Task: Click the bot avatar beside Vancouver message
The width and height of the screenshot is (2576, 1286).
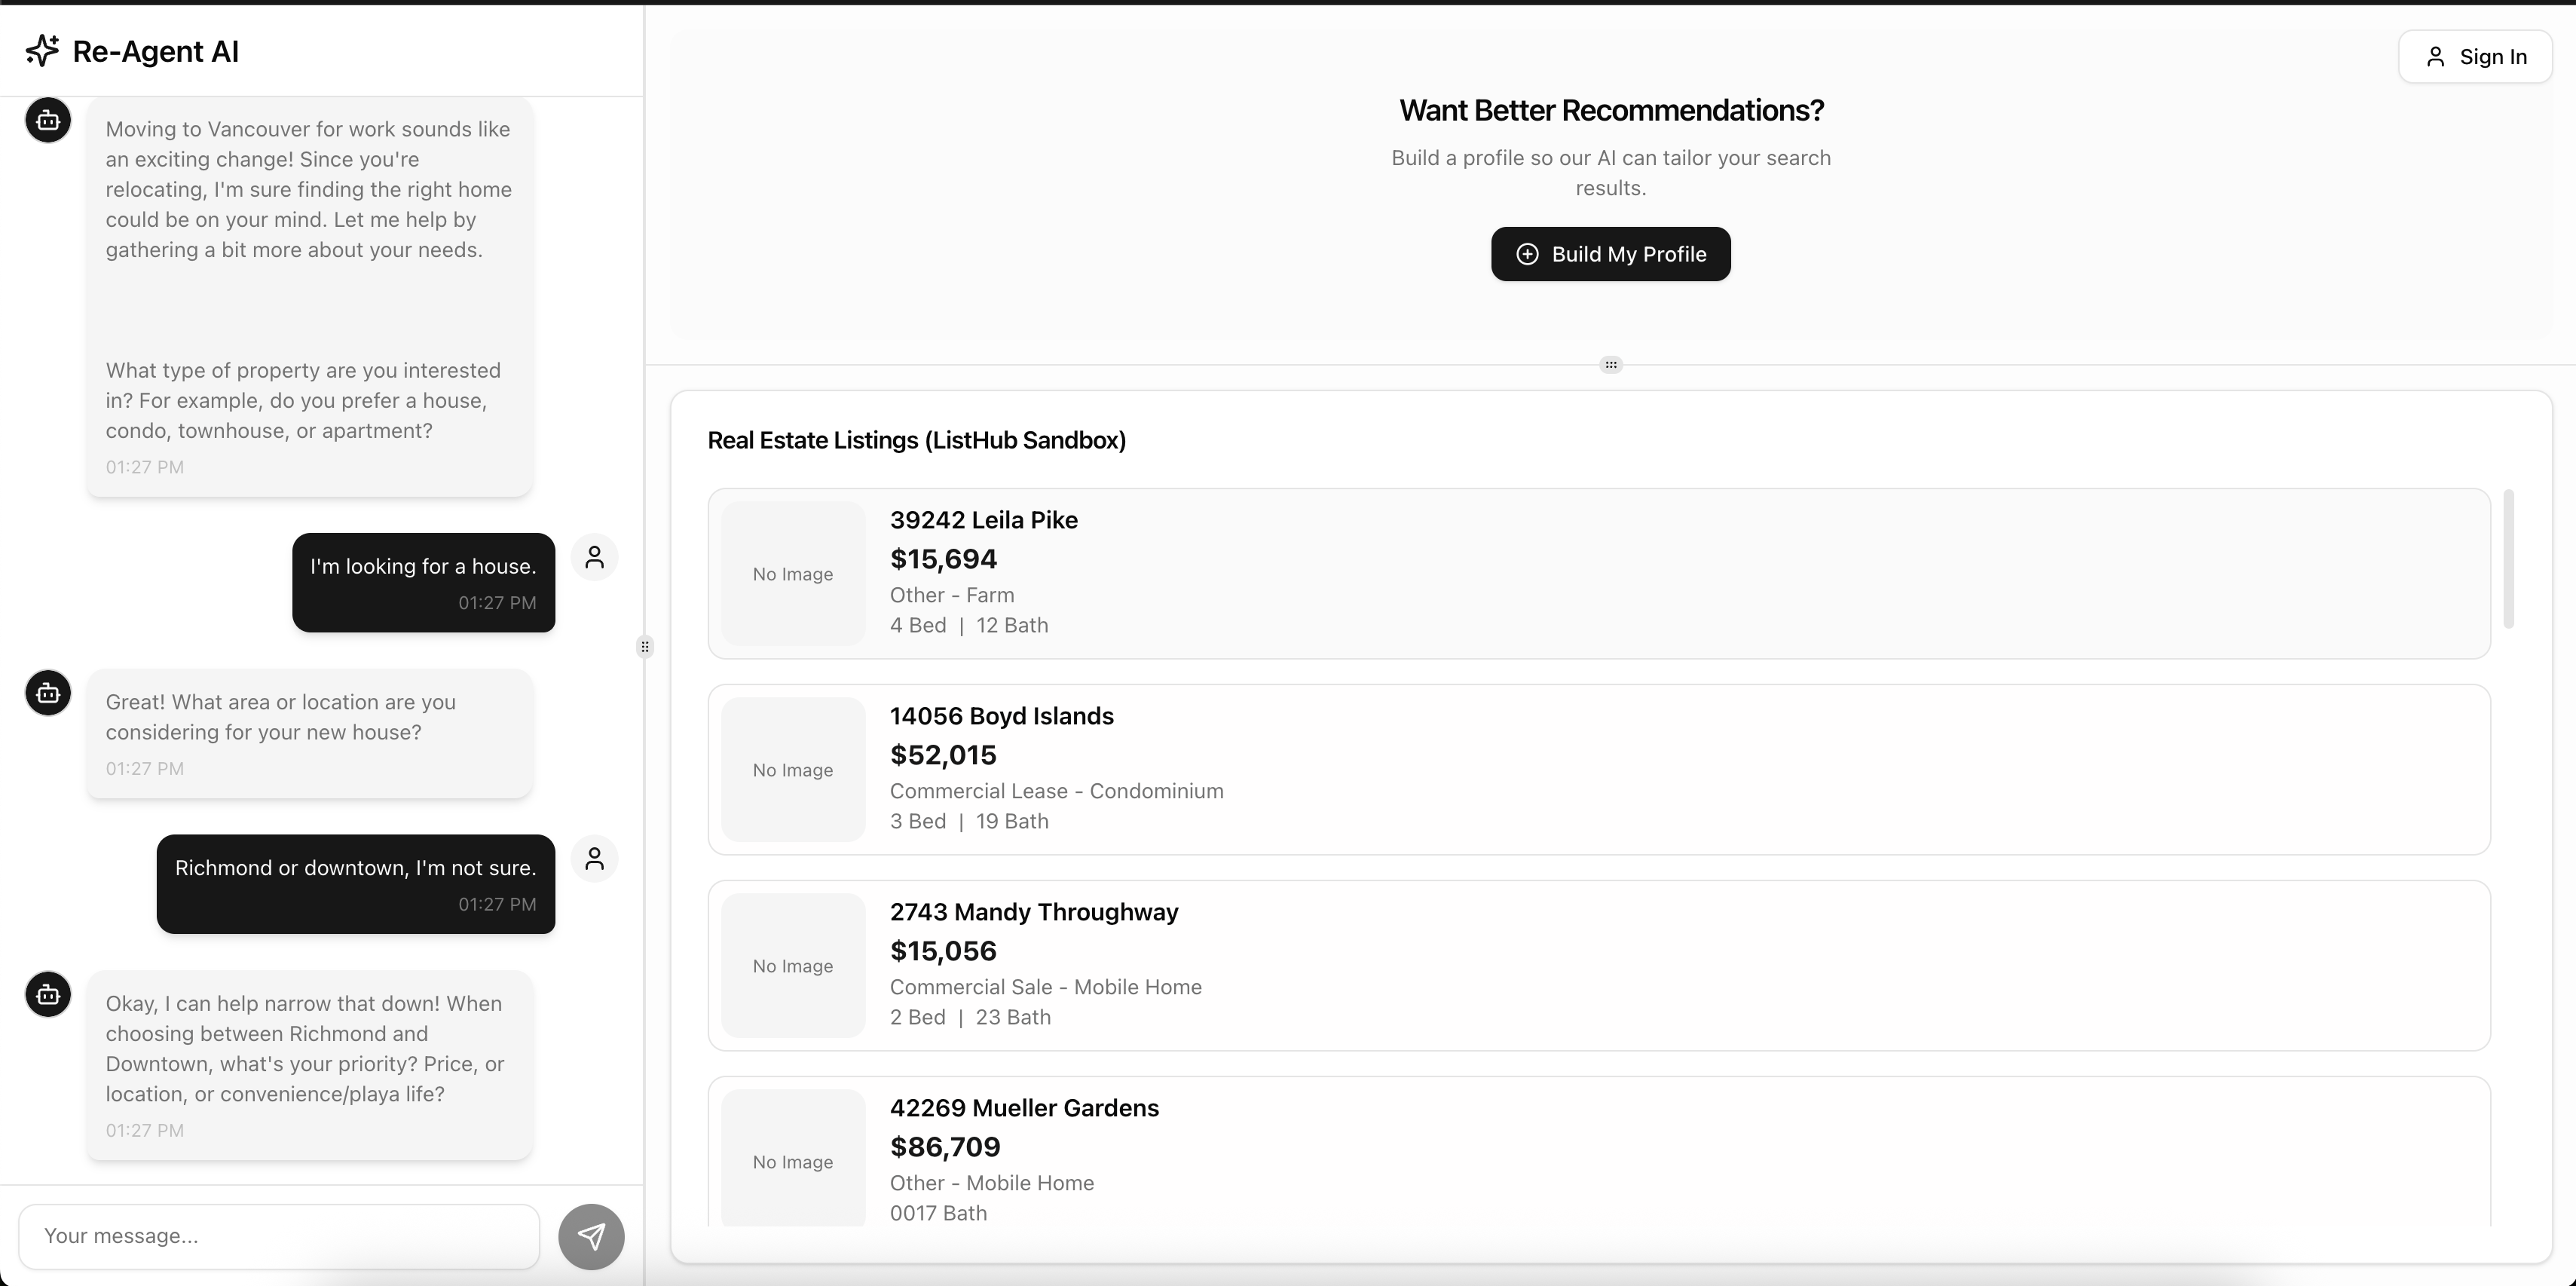Action: [x=48, y=121]
